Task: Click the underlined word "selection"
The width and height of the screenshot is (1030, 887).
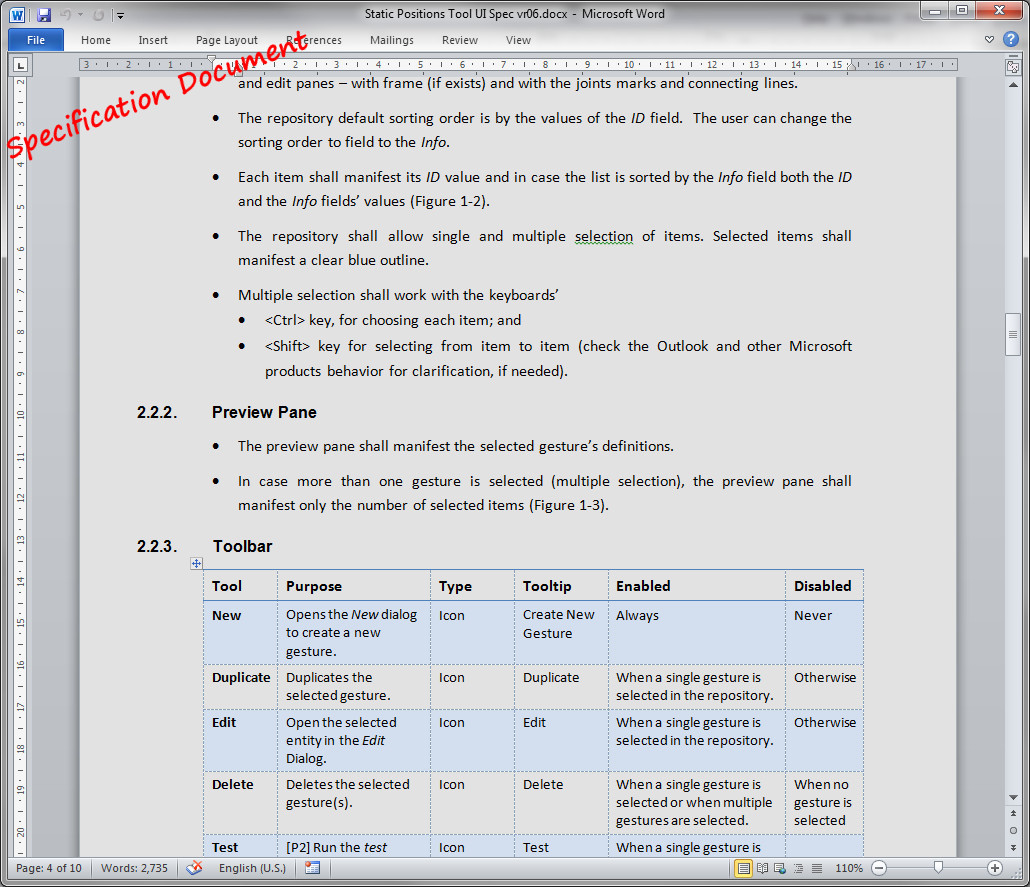Action: pyautogui.click(x=604, y=237)
